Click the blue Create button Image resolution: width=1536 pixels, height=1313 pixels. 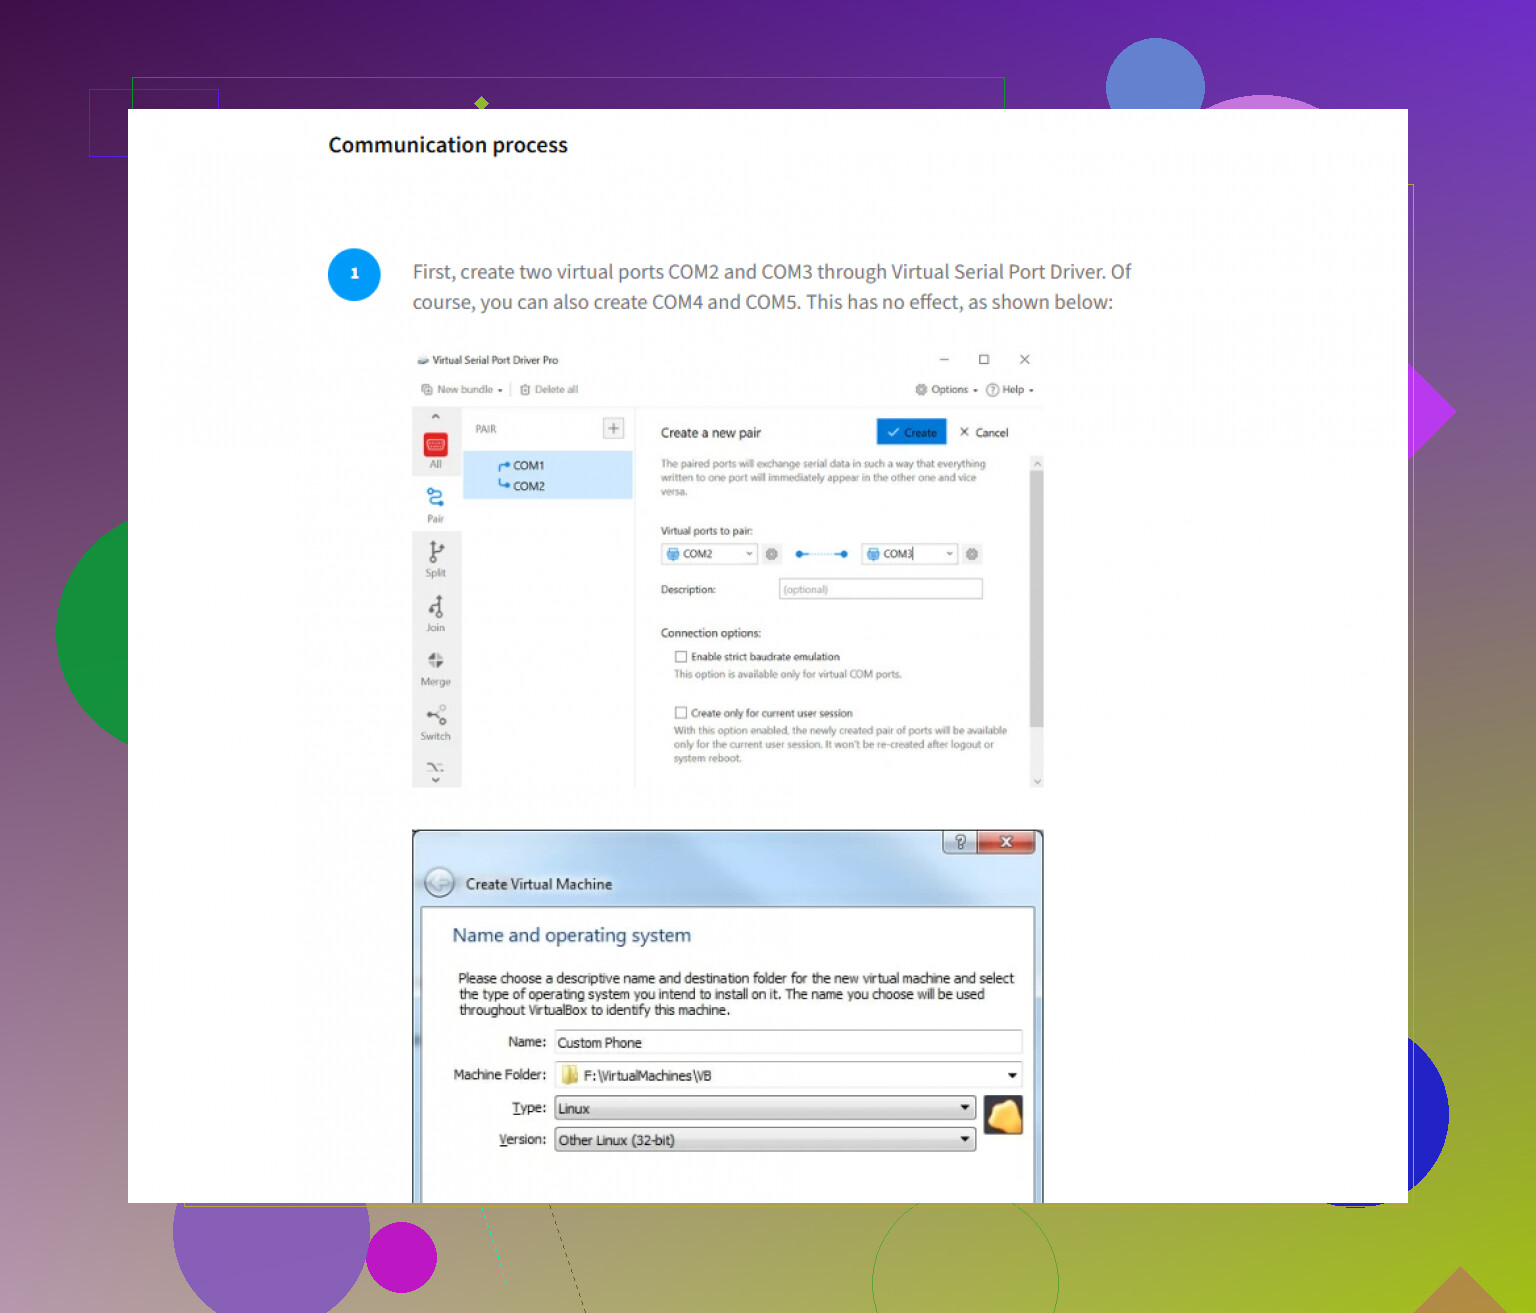[x=911, y=432]
